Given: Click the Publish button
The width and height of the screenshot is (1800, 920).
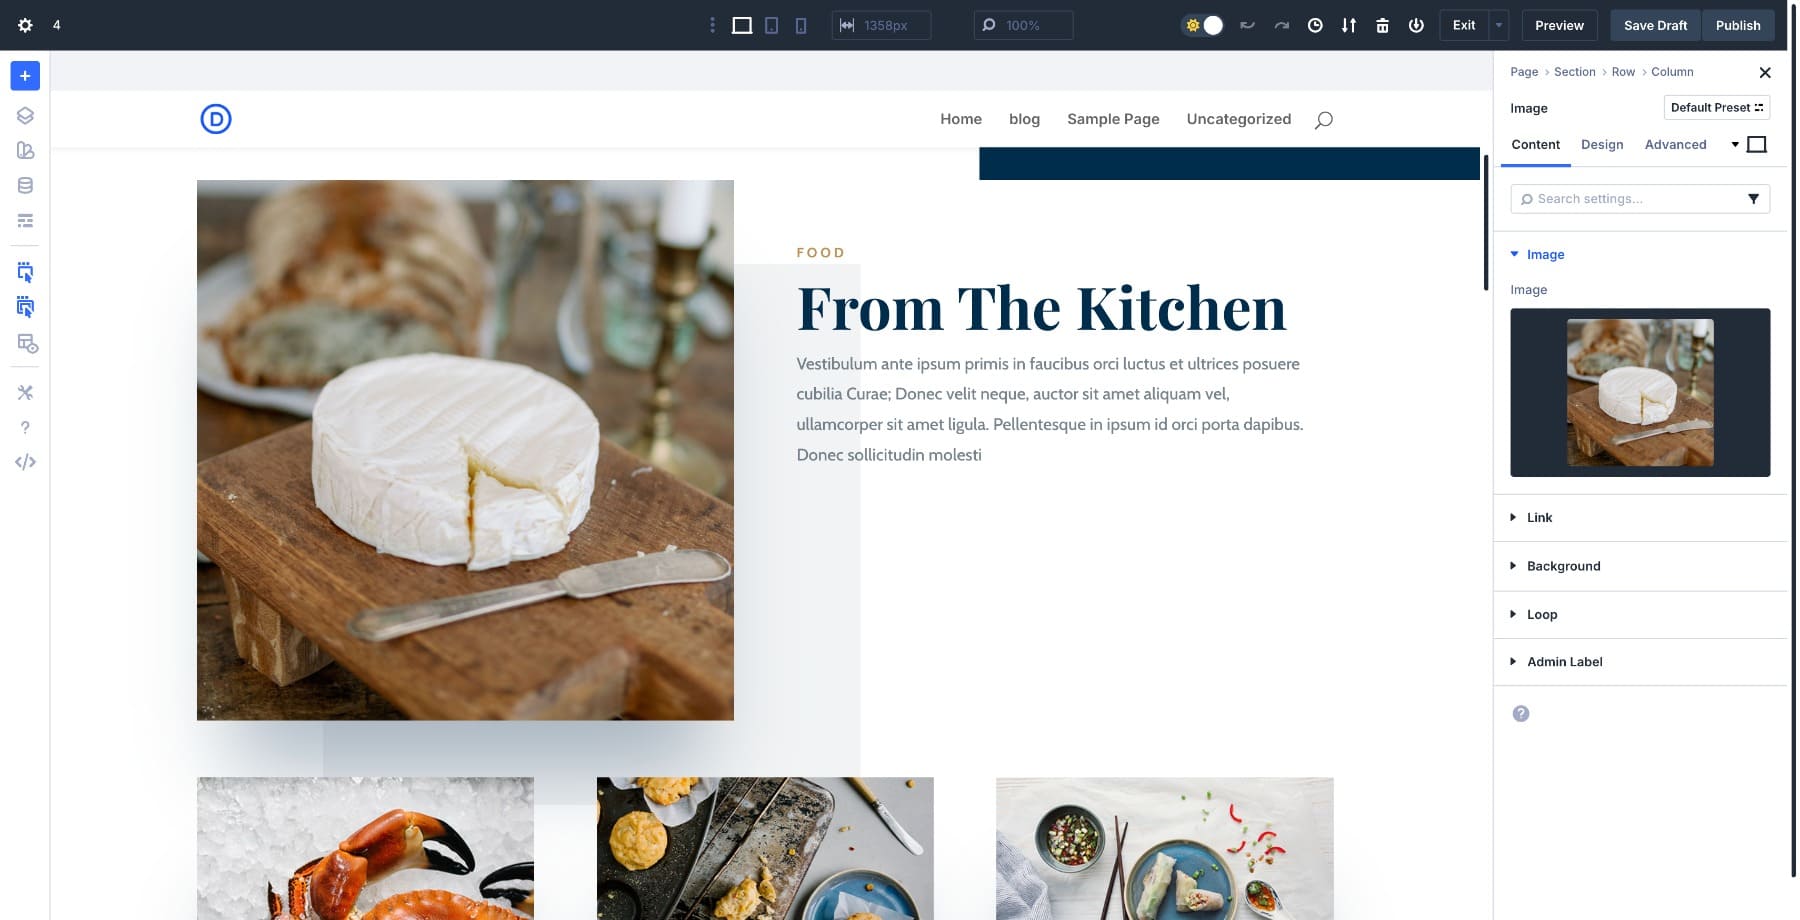Looking at the screenshot, I should click(1738, 25).
